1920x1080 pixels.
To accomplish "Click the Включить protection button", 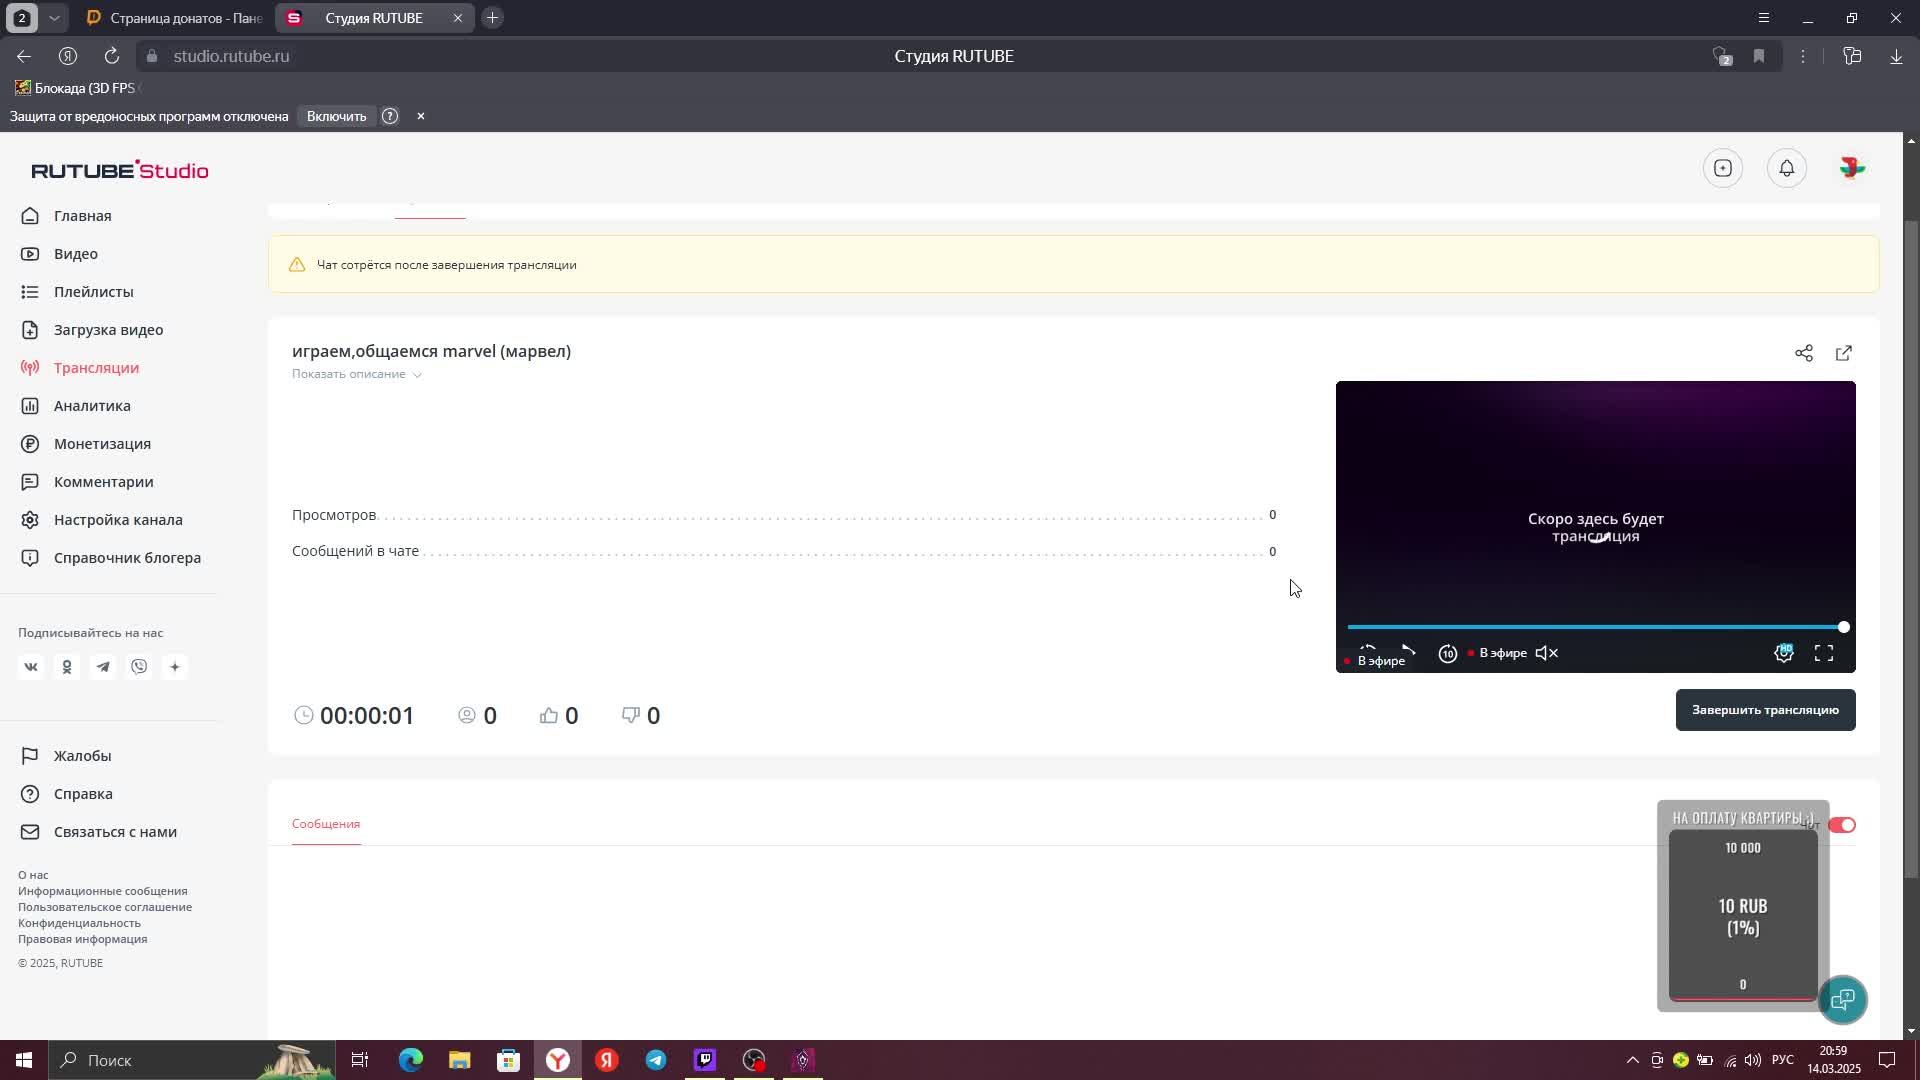I will [336, 116].
